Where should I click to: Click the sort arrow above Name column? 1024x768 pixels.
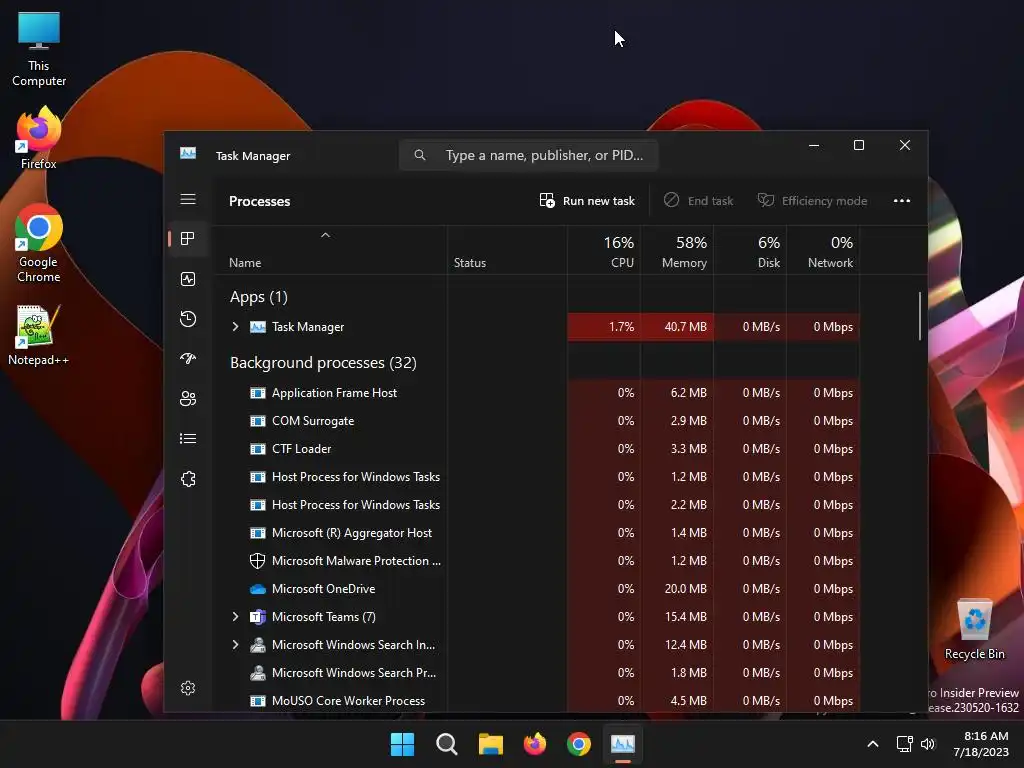[x=325, y=235]
